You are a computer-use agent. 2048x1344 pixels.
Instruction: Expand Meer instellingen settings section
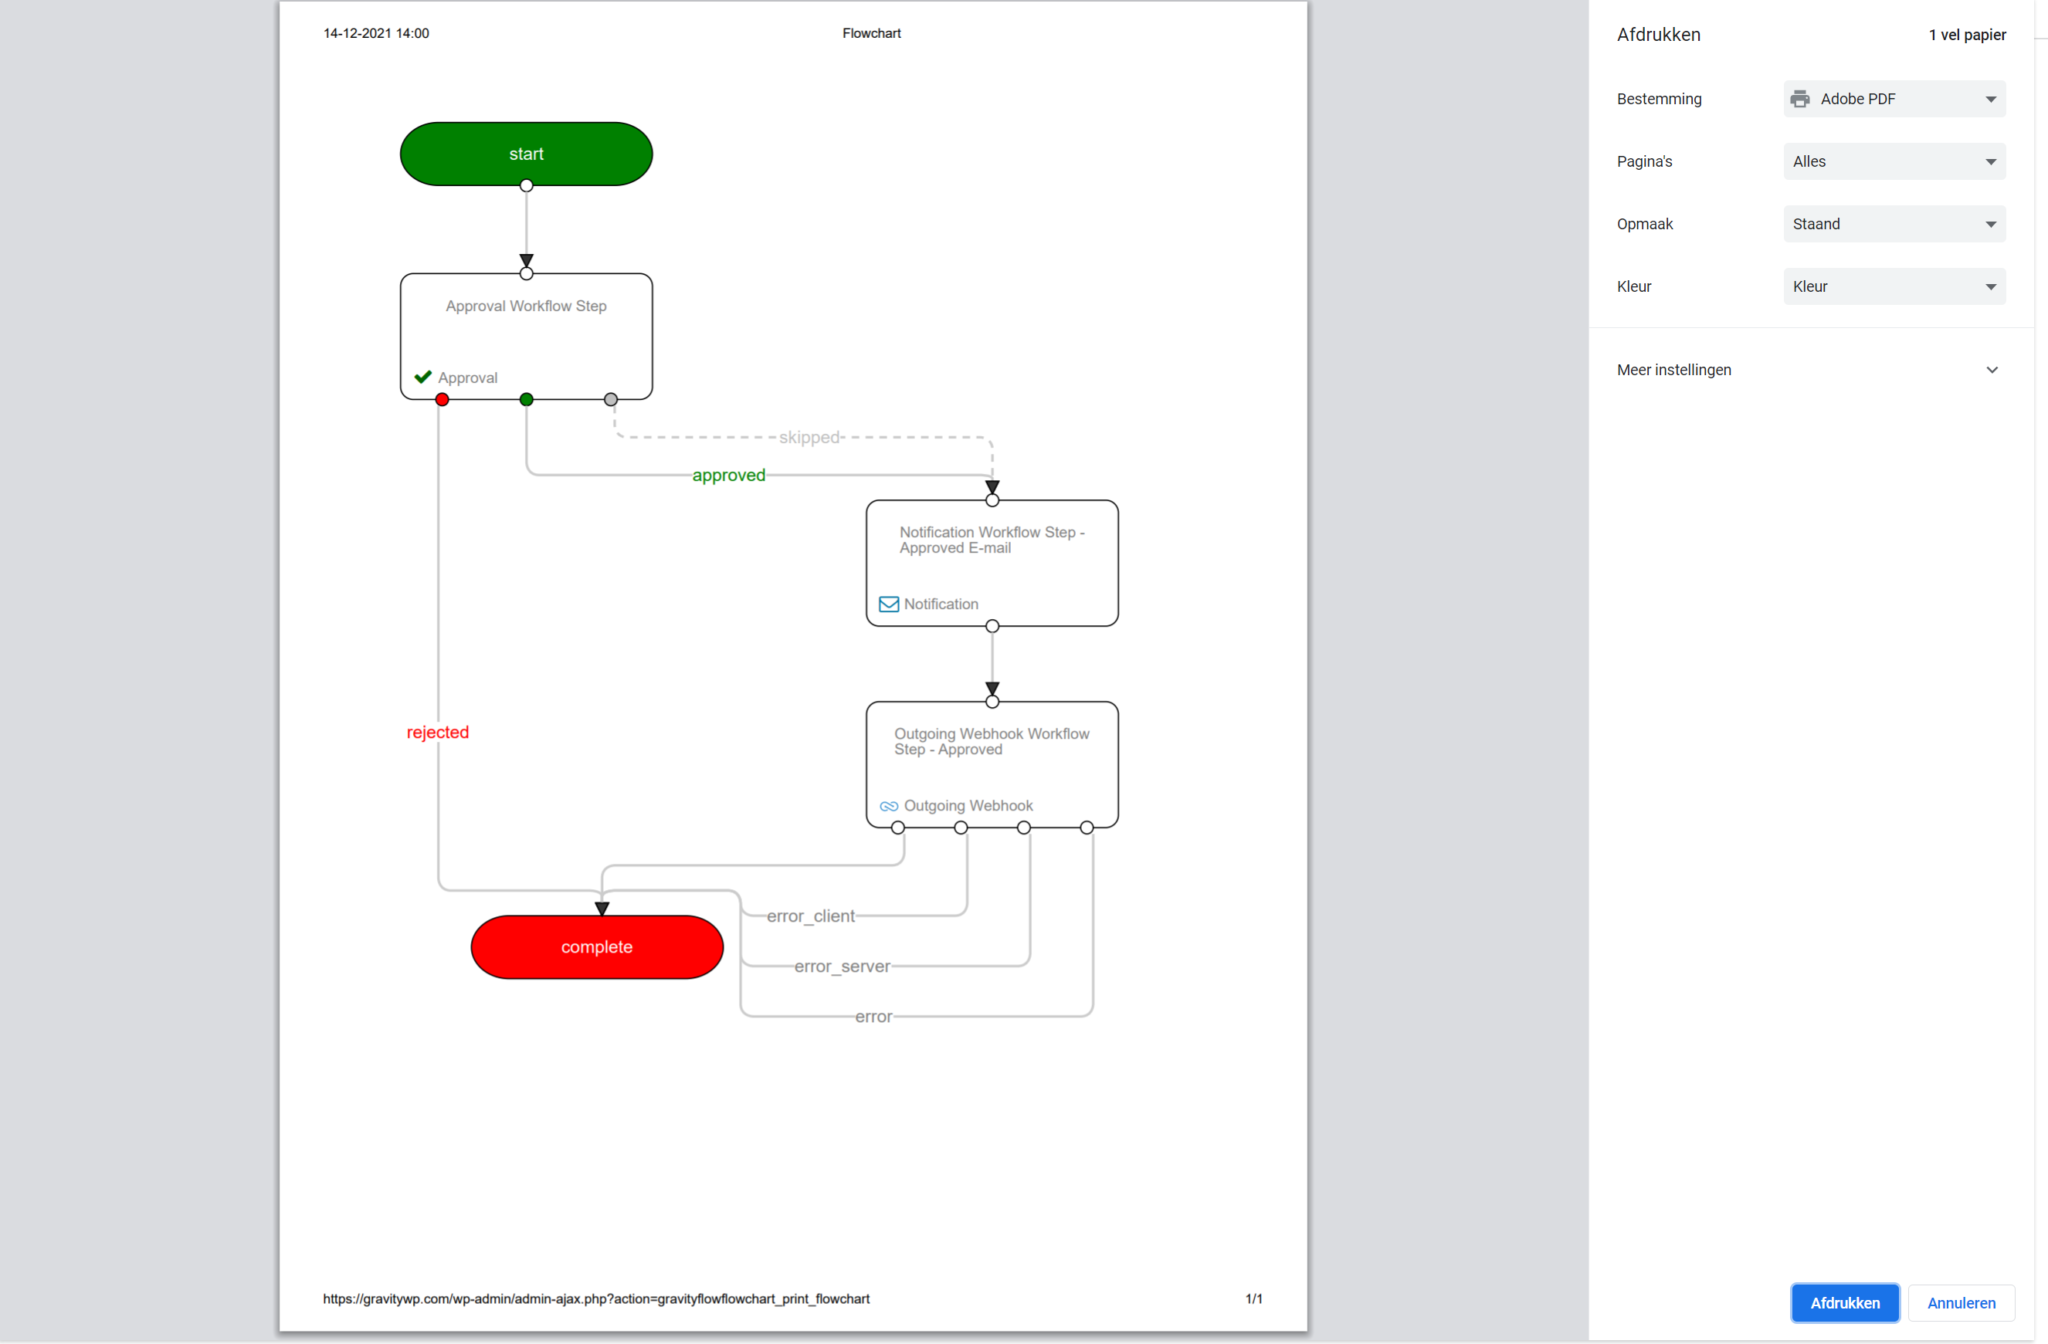point(1806,369)
